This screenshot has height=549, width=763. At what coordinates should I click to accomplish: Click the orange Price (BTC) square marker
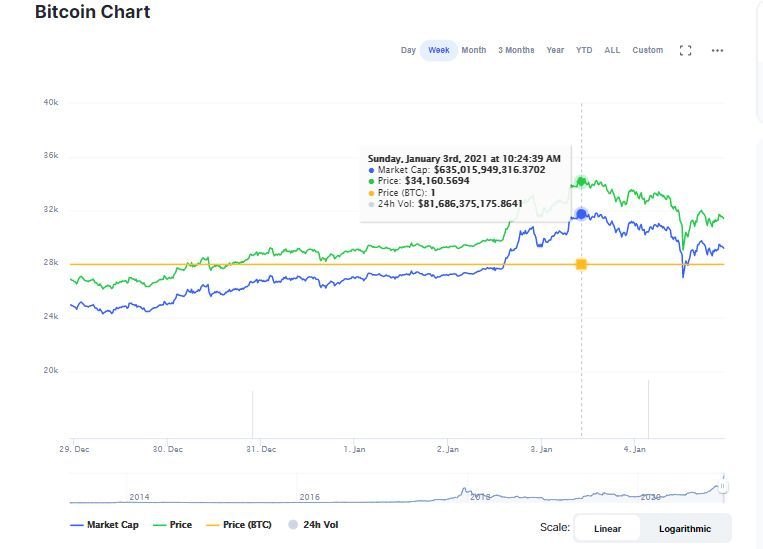click(581, 264)
